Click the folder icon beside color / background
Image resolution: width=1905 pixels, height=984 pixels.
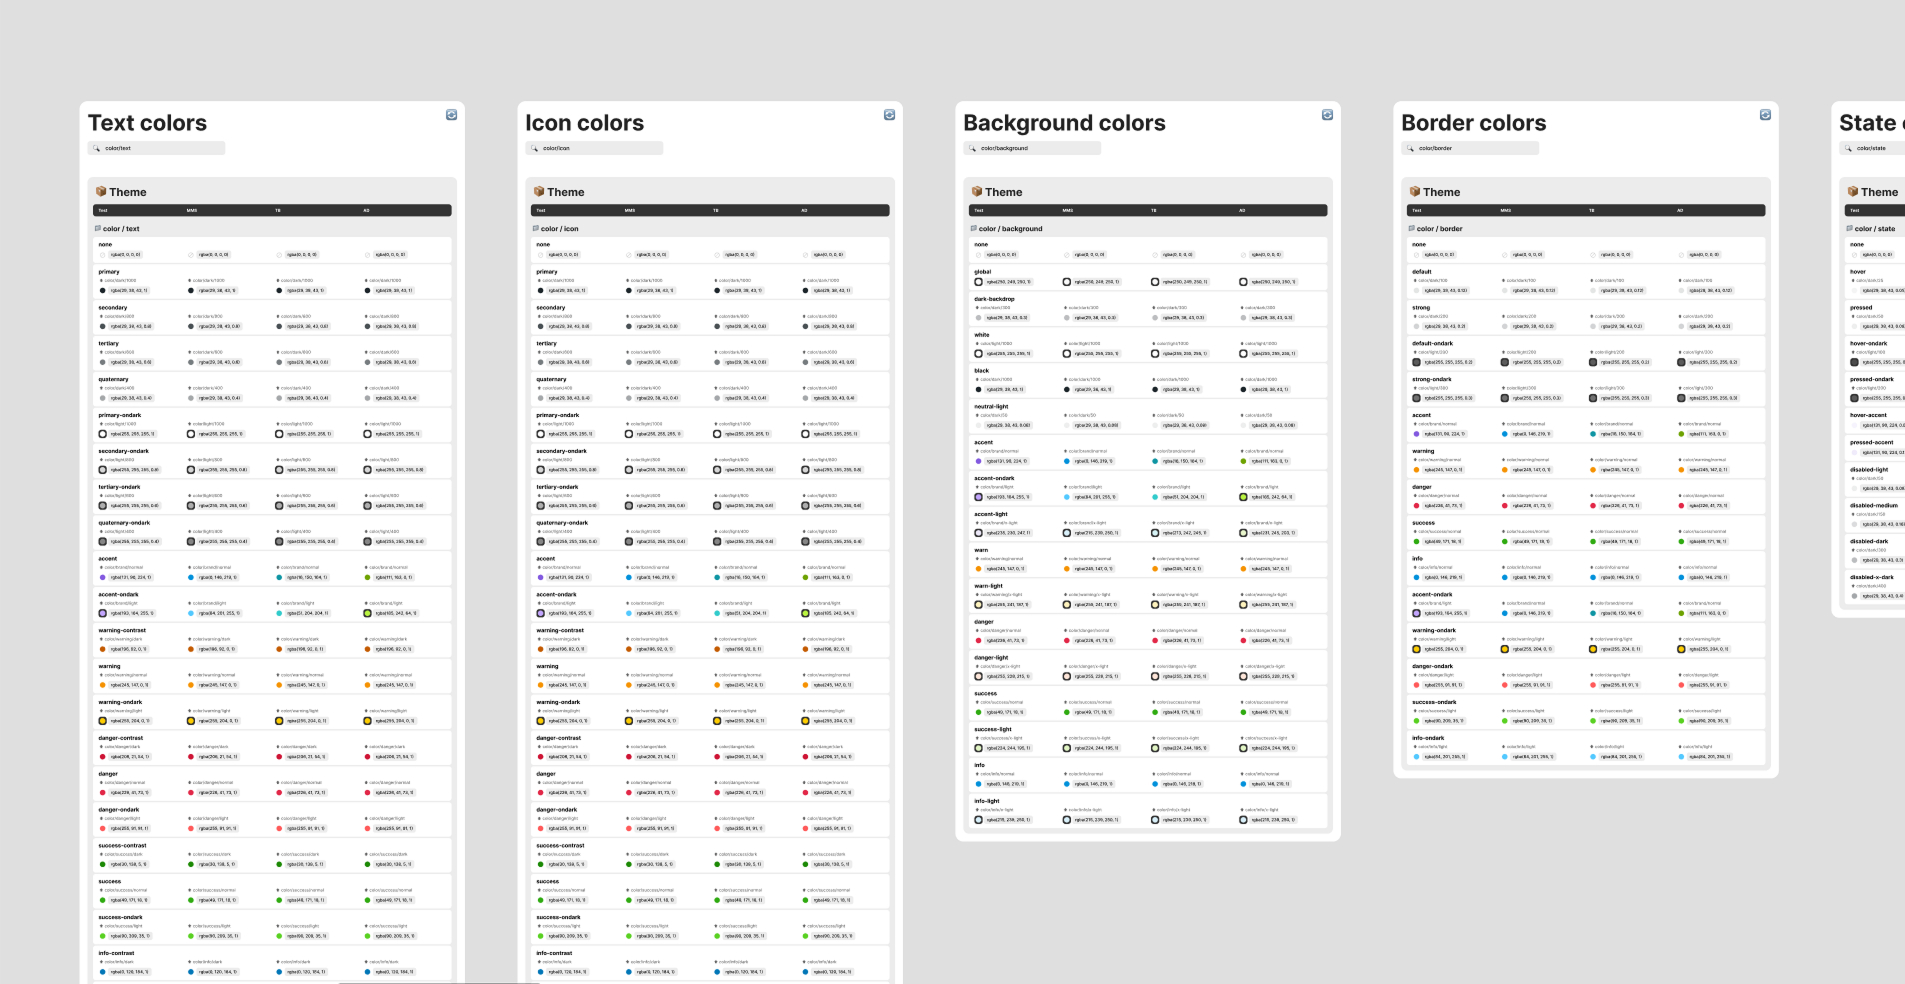click(974, 229)
